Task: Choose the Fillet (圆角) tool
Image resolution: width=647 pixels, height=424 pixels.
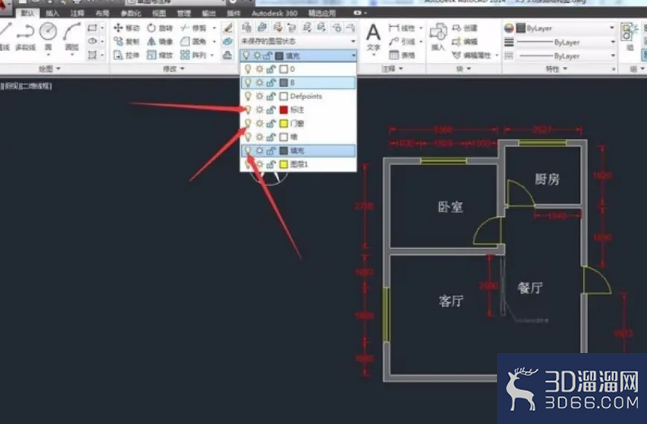Action: (x=193, y=41)
